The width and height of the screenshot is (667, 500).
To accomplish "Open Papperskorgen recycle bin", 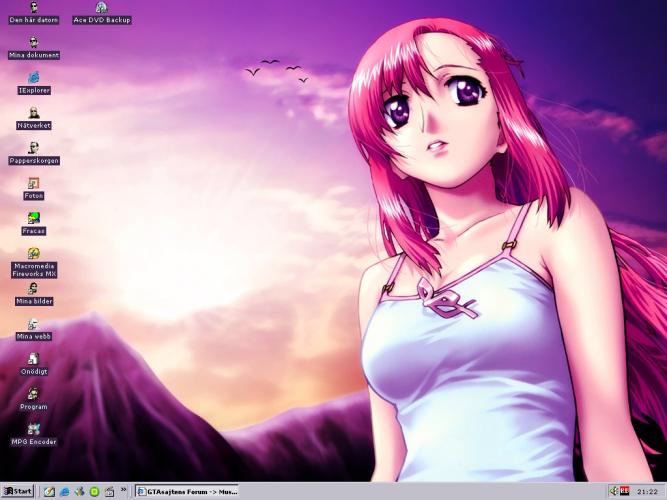I will (33, 149).
